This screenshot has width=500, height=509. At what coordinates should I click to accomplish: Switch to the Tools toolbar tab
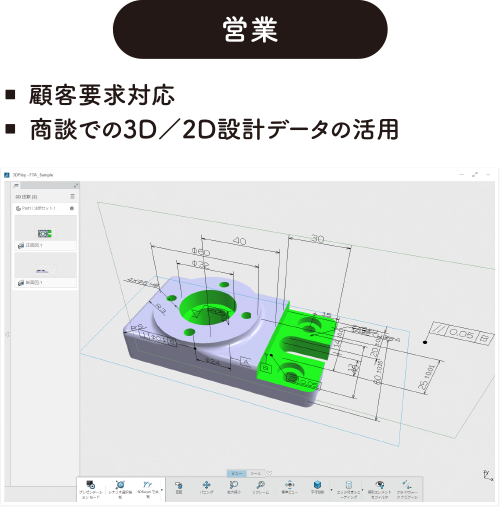(256, 473)
